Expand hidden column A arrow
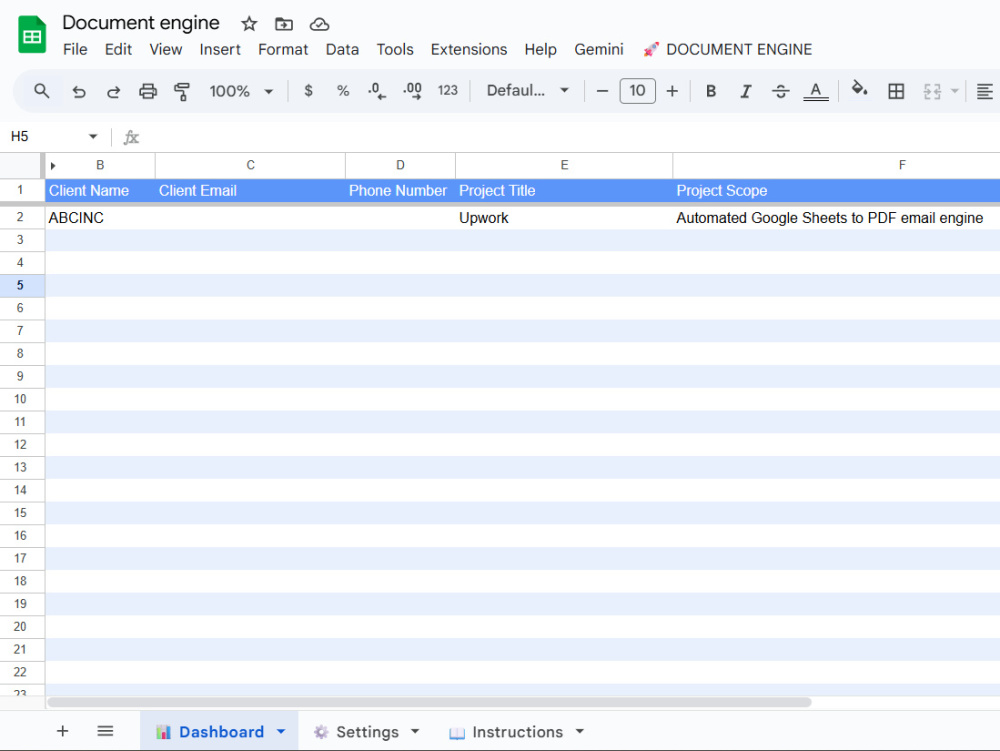 pyautogui.click(x=53, y=166)
